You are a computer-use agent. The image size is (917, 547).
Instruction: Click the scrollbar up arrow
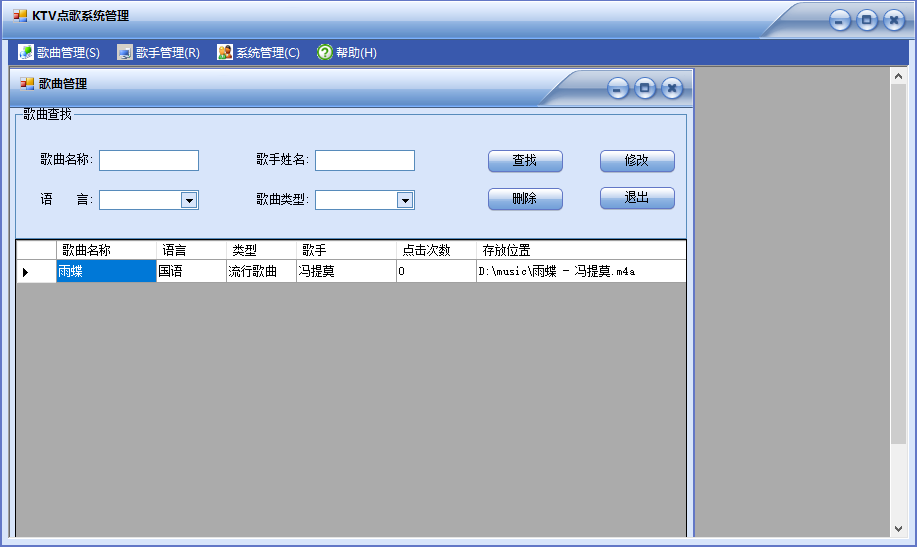pyautogui.click(x=898, y=75)
